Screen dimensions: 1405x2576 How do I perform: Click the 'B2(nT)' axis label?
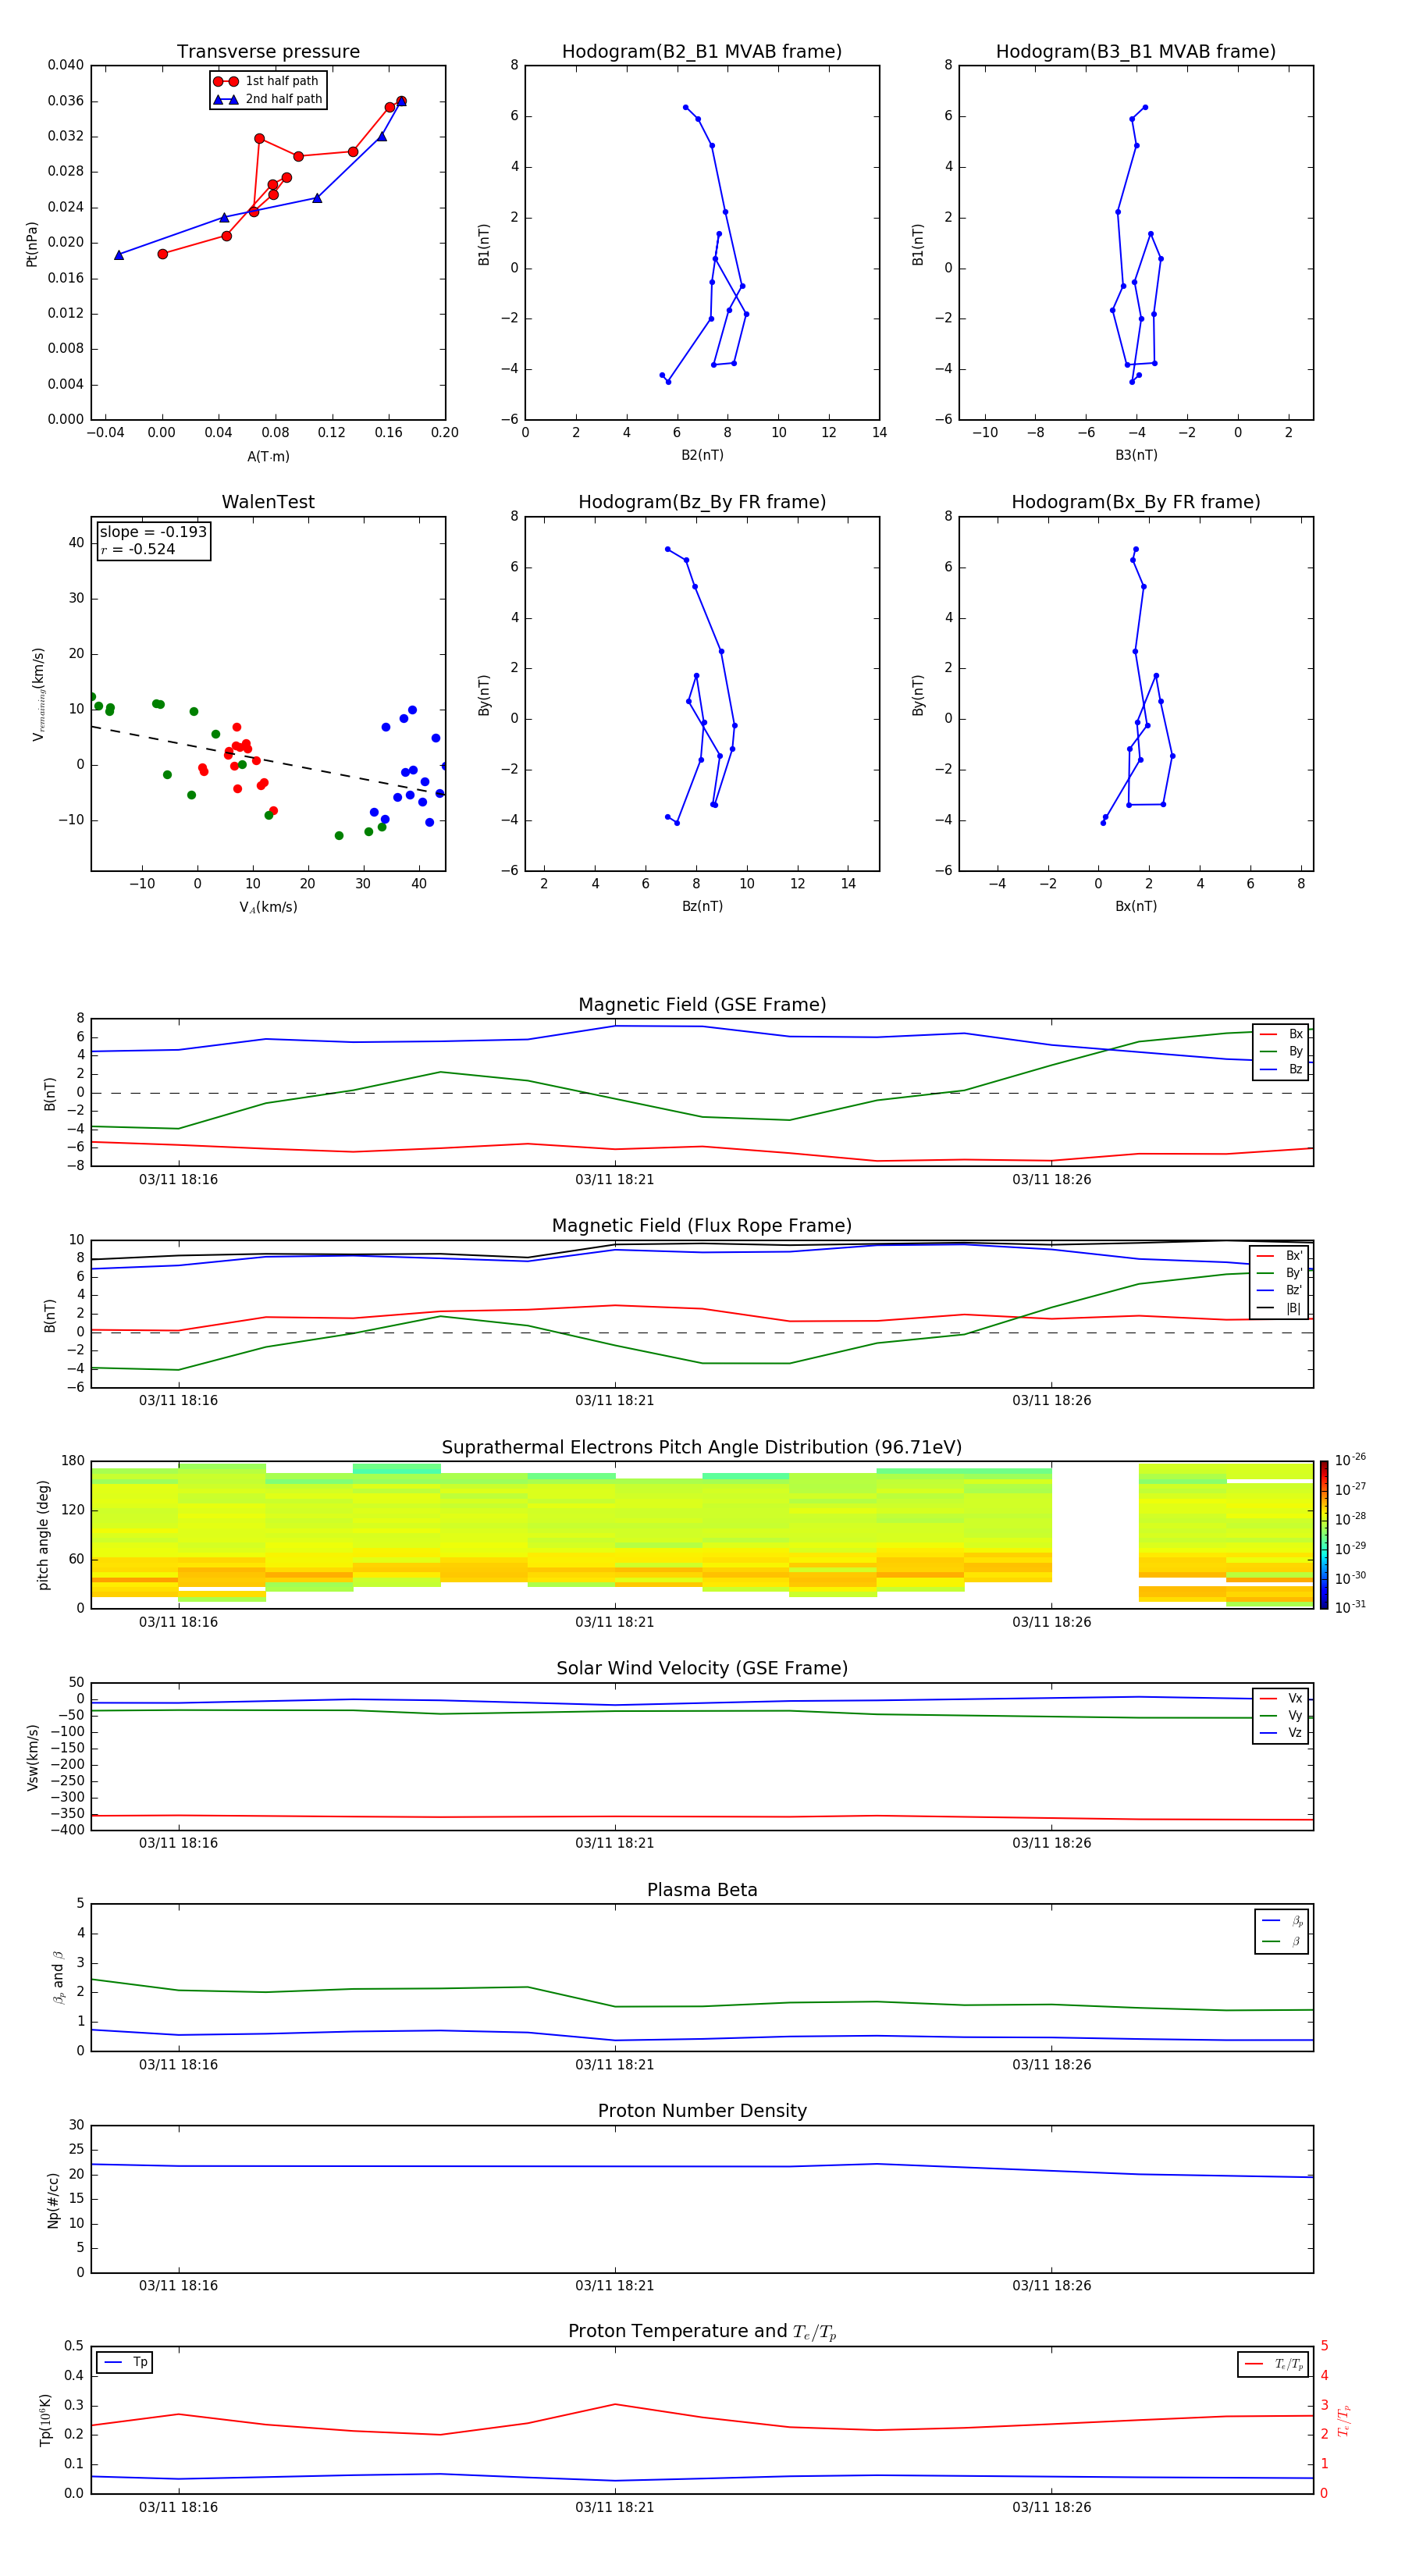(702, 455)
